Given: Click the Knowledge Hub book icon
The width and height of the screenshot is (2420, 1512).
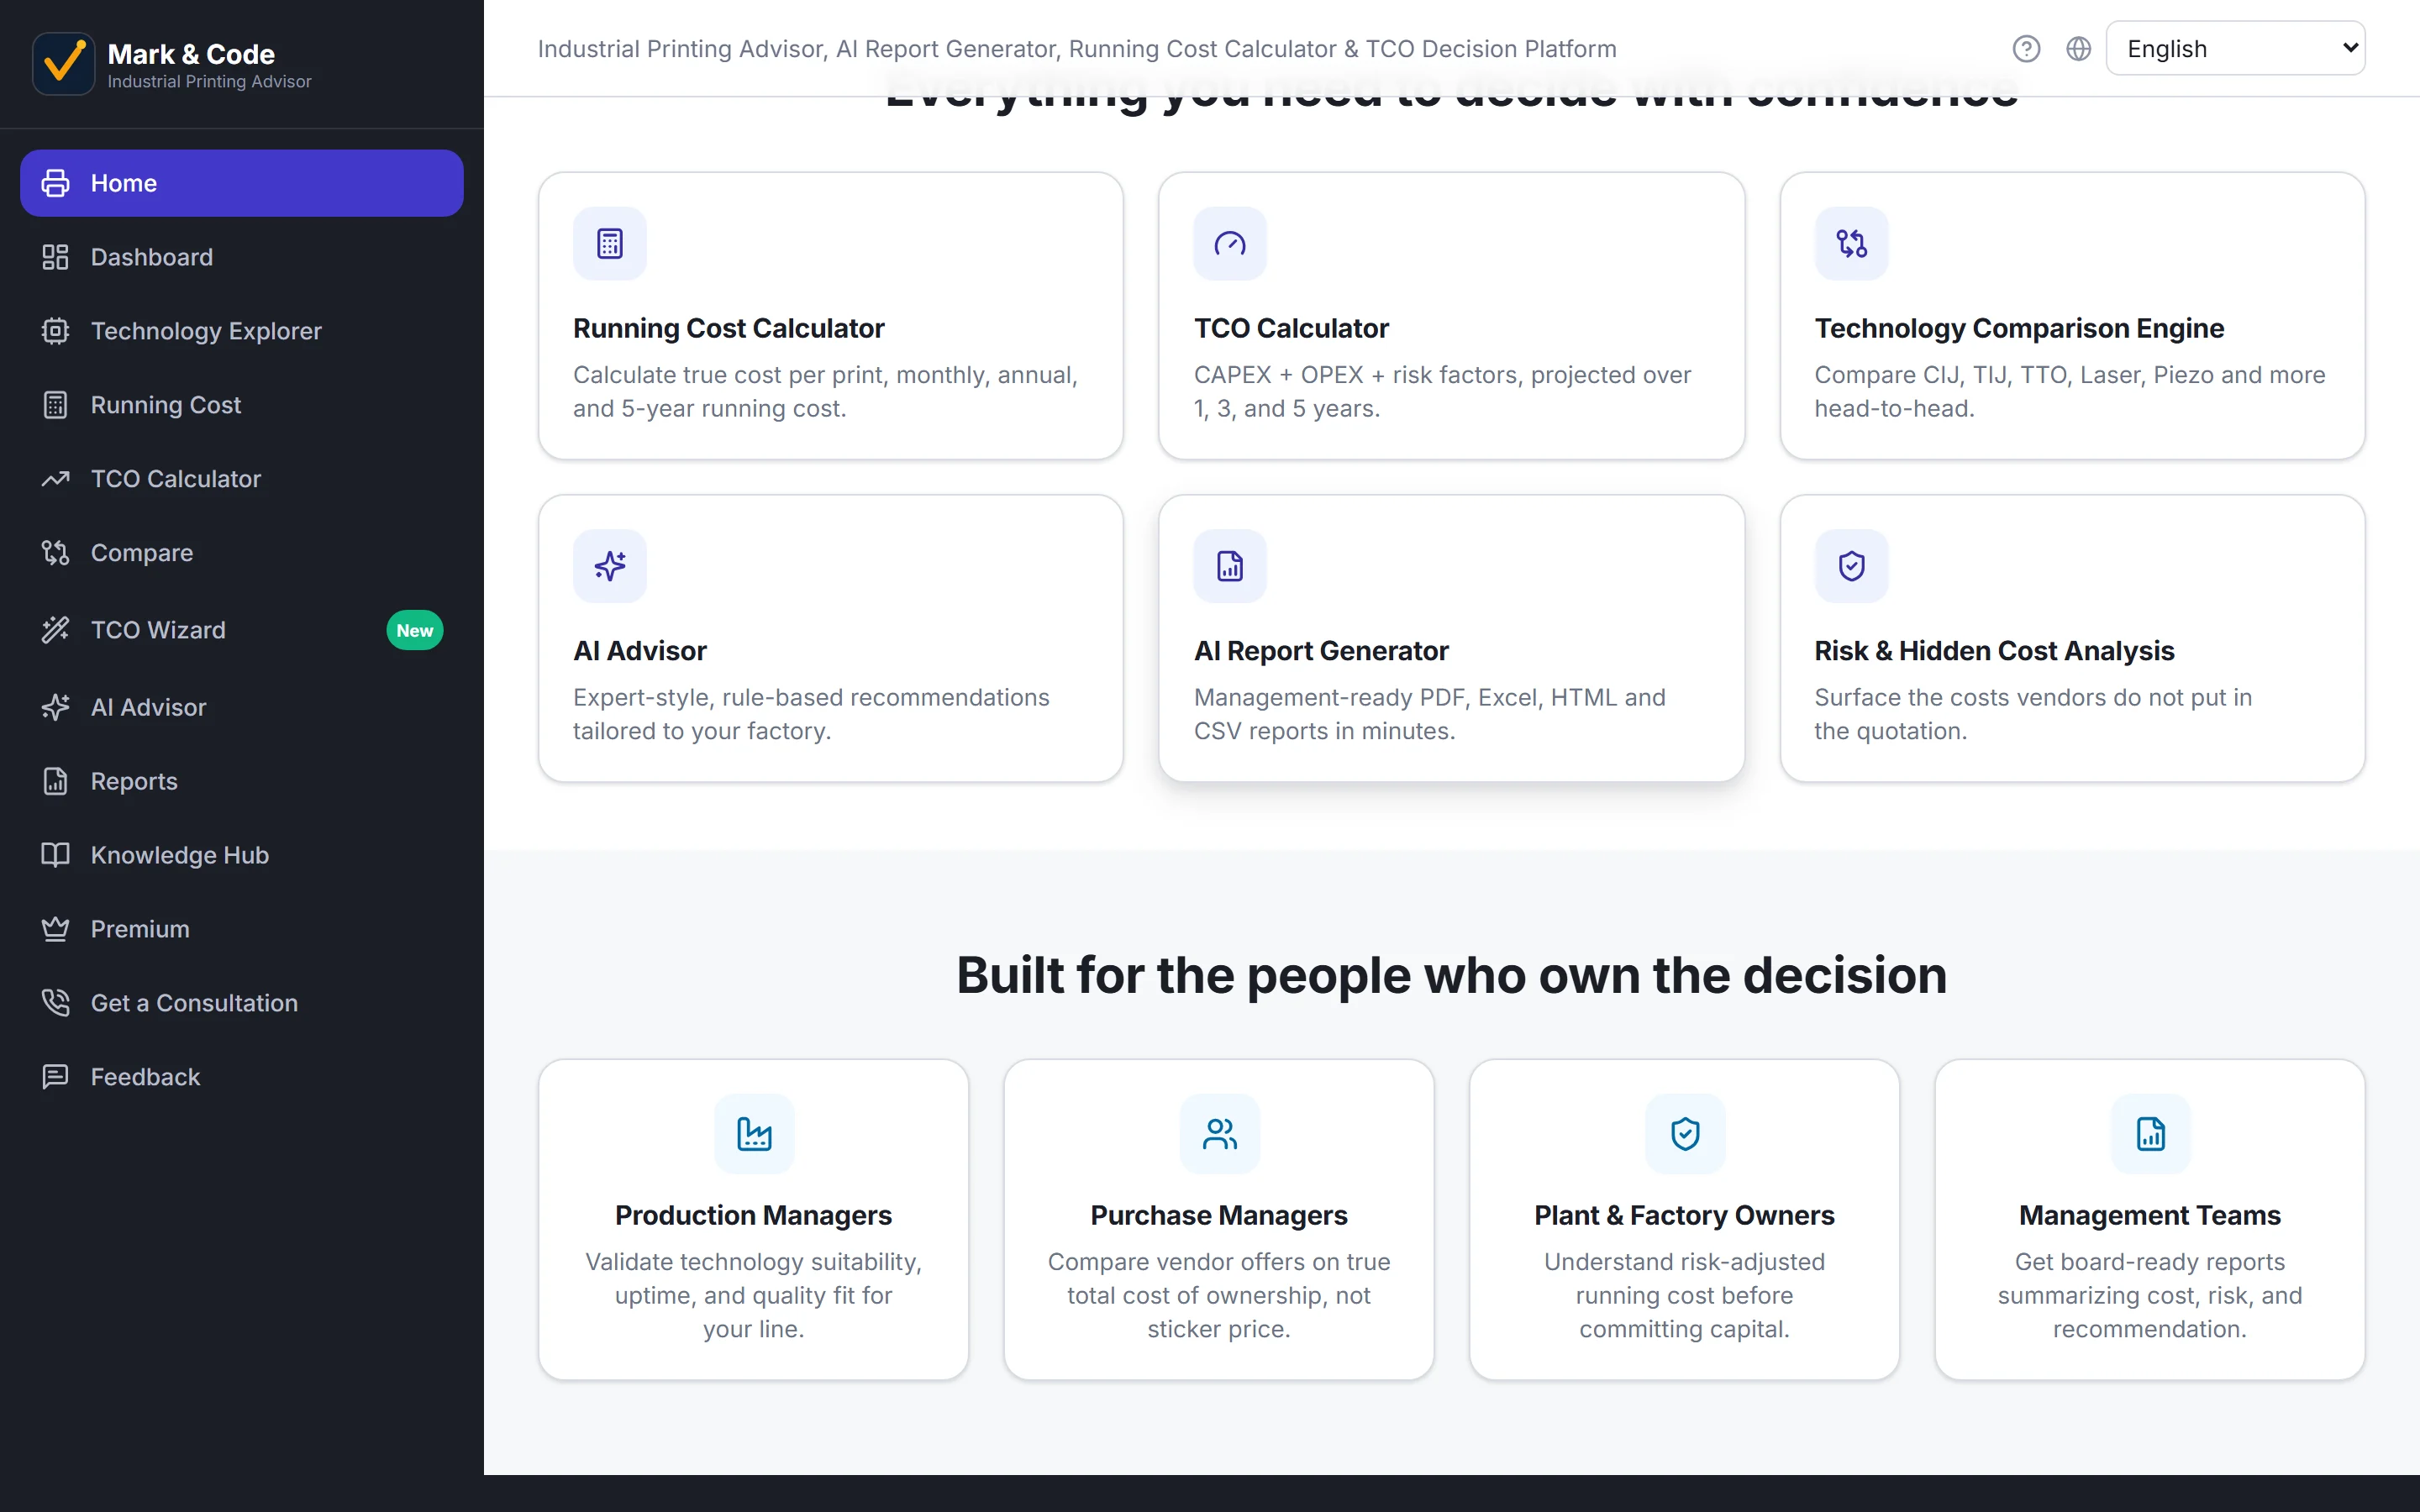Looking at the screenshot, I should tap(55, 855).
